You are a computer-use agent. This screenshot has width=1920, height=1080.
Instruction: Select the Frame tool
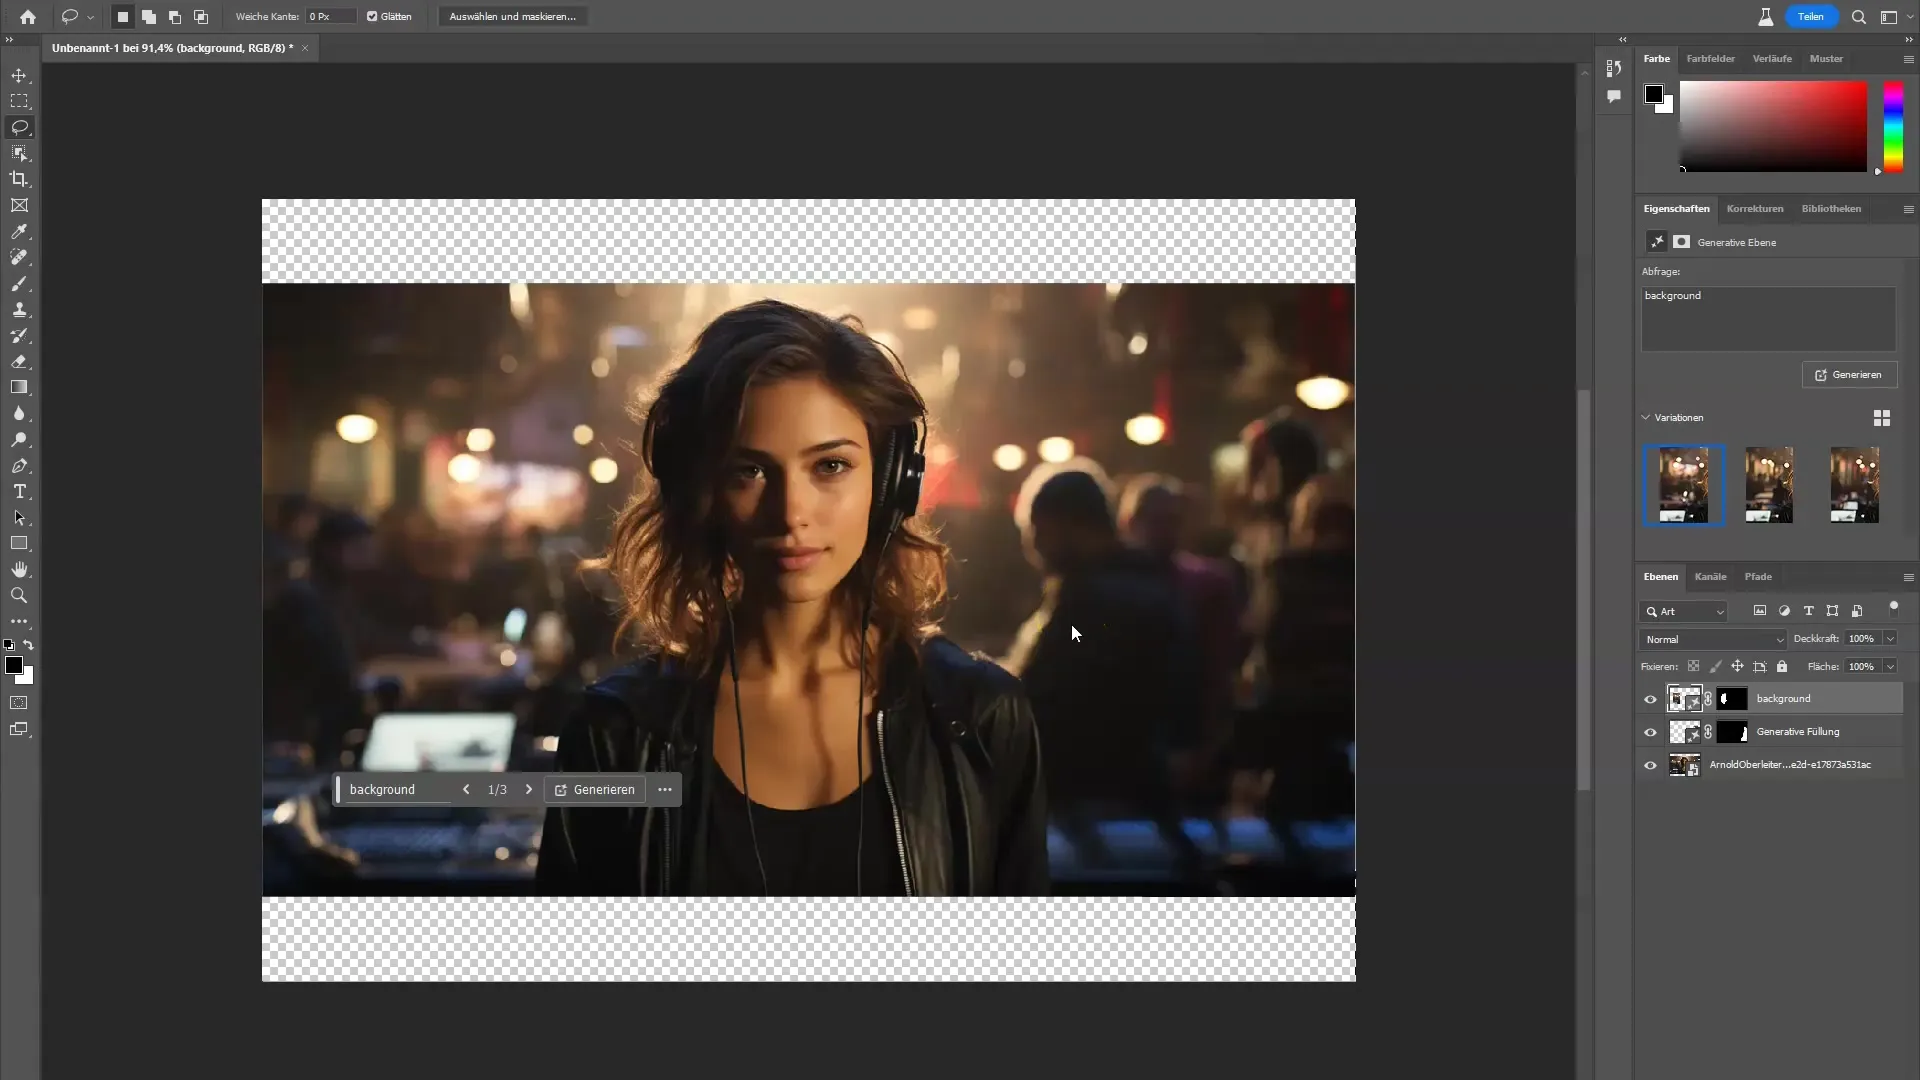[x=19, y=205]
